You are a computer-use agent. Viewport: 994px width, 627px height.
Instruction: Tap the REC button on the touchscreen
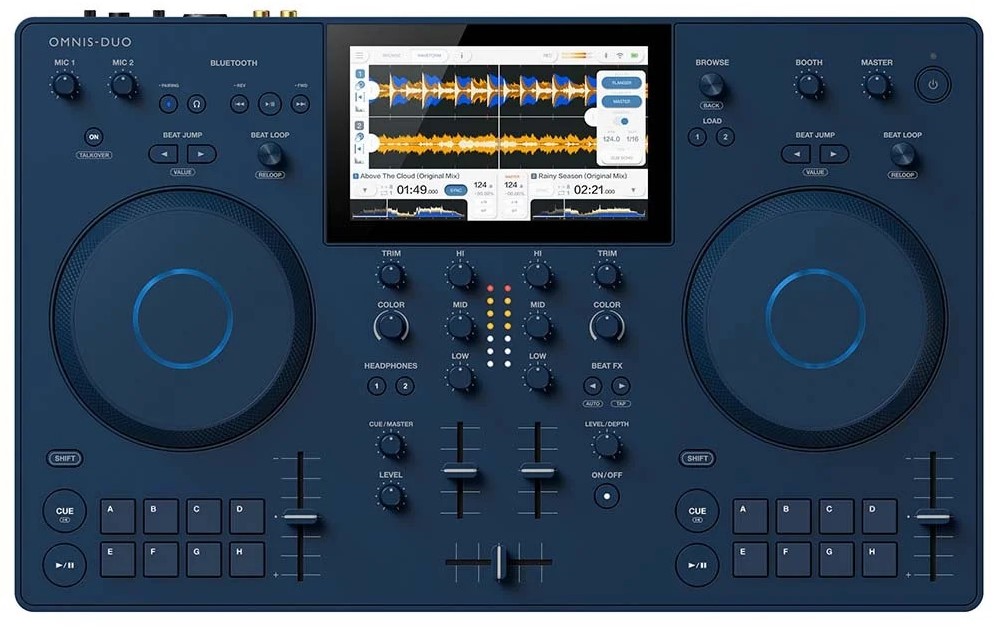[547, 56]
